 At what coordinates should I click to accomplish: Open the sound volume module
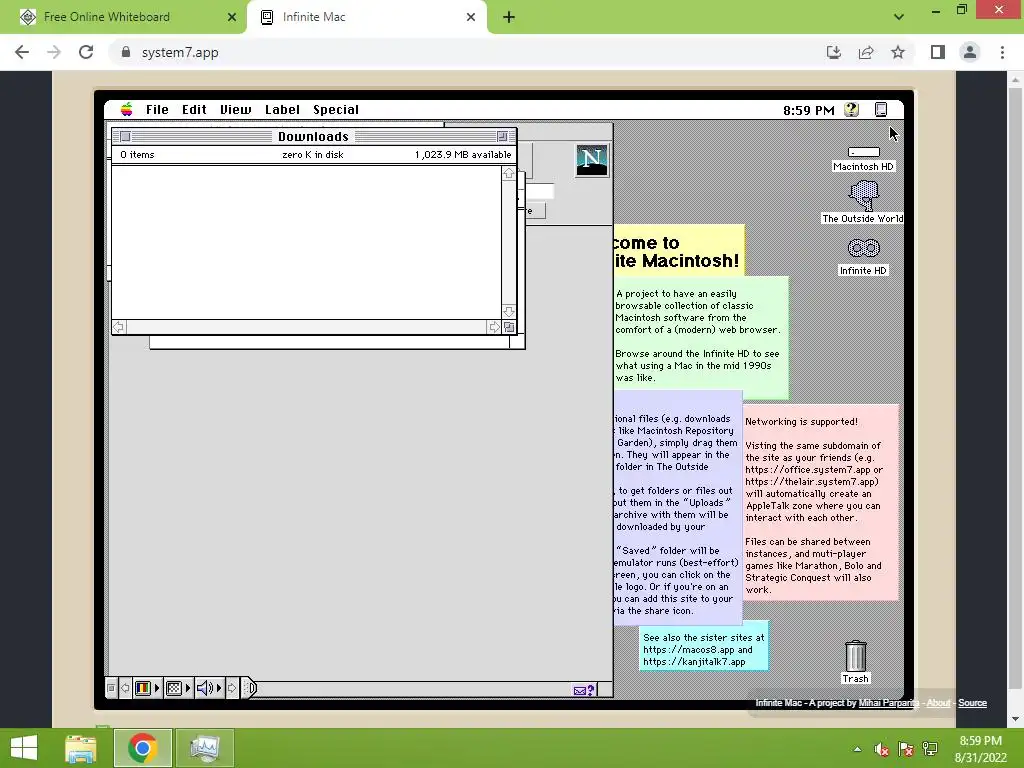[209, 688]
